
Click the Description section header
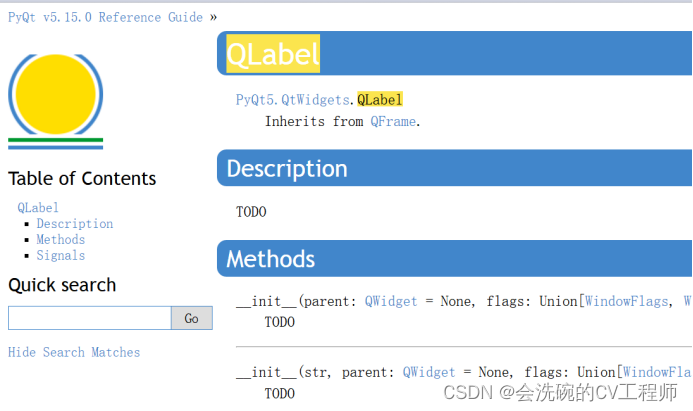pos(287,168)
